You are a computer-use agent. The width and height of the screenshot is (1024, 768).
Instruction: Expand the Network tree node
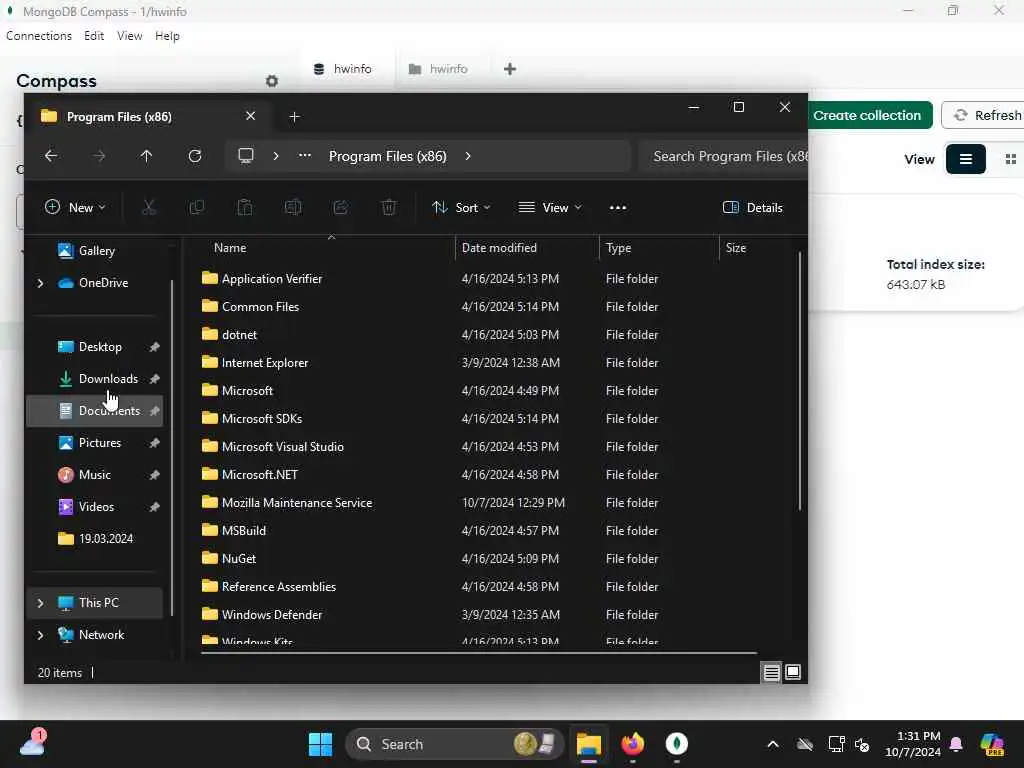click(40, 635)
